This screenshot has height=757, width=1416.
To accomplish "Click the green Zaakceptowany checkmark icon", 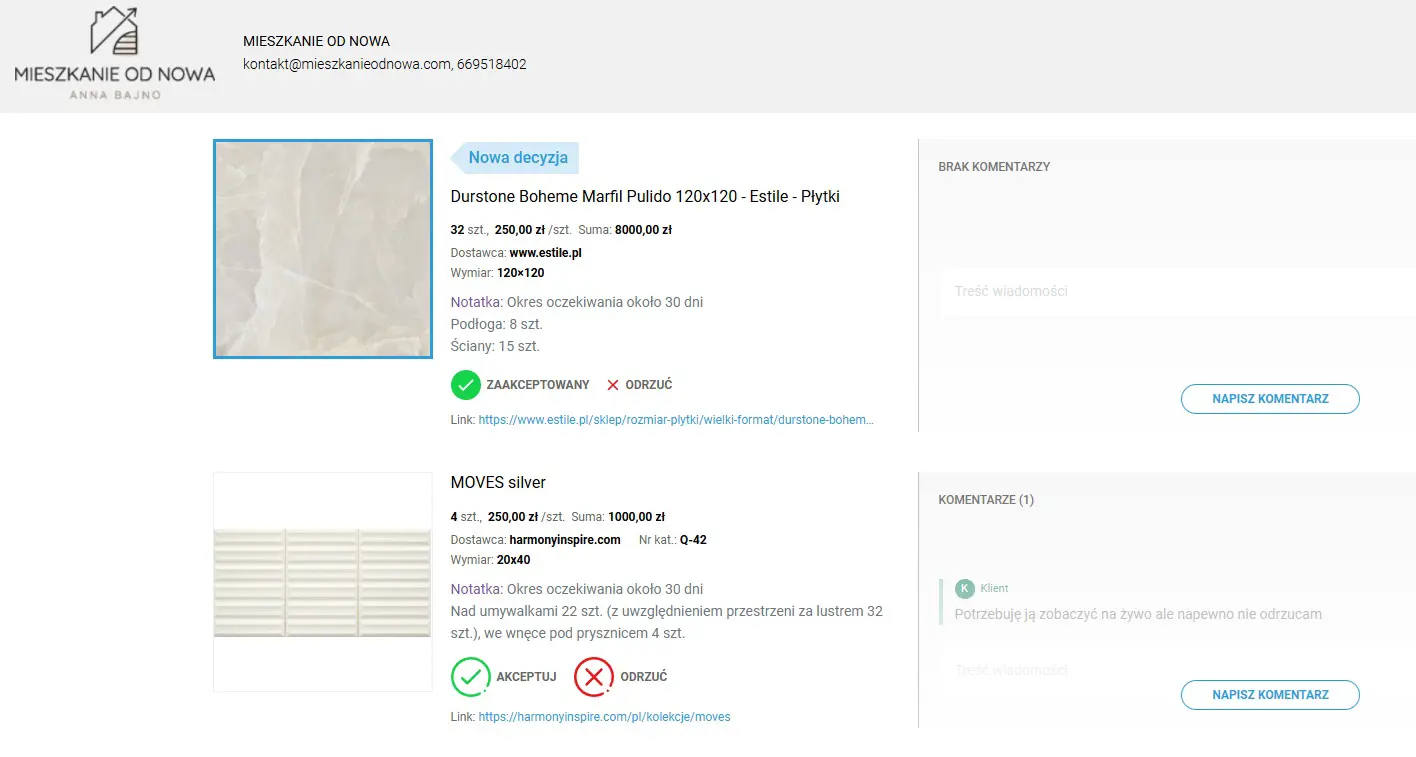I will coord(465,385).
